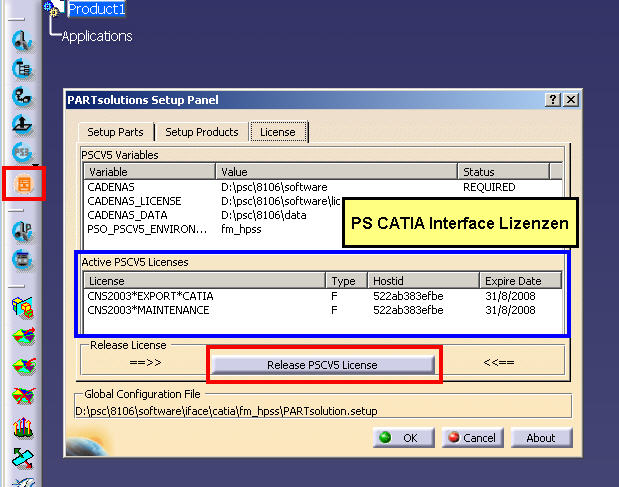Select the Applications node in the tree
The width and height of the screenshot is (619, 487).
pyautogui.click(x=97, y=36)
